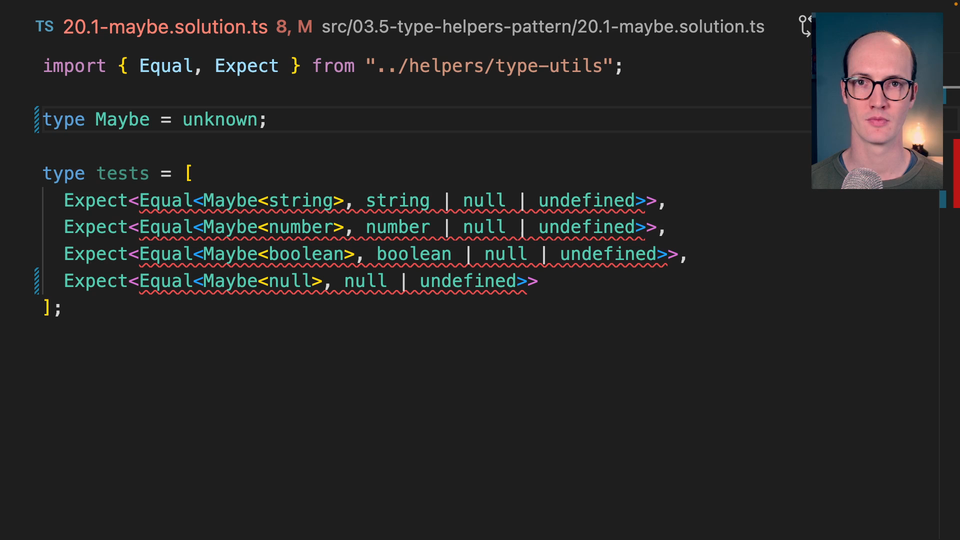Click 'Maybe<number>' on the second test line
This screenshot has height=540, width=960.
point(272,228)
